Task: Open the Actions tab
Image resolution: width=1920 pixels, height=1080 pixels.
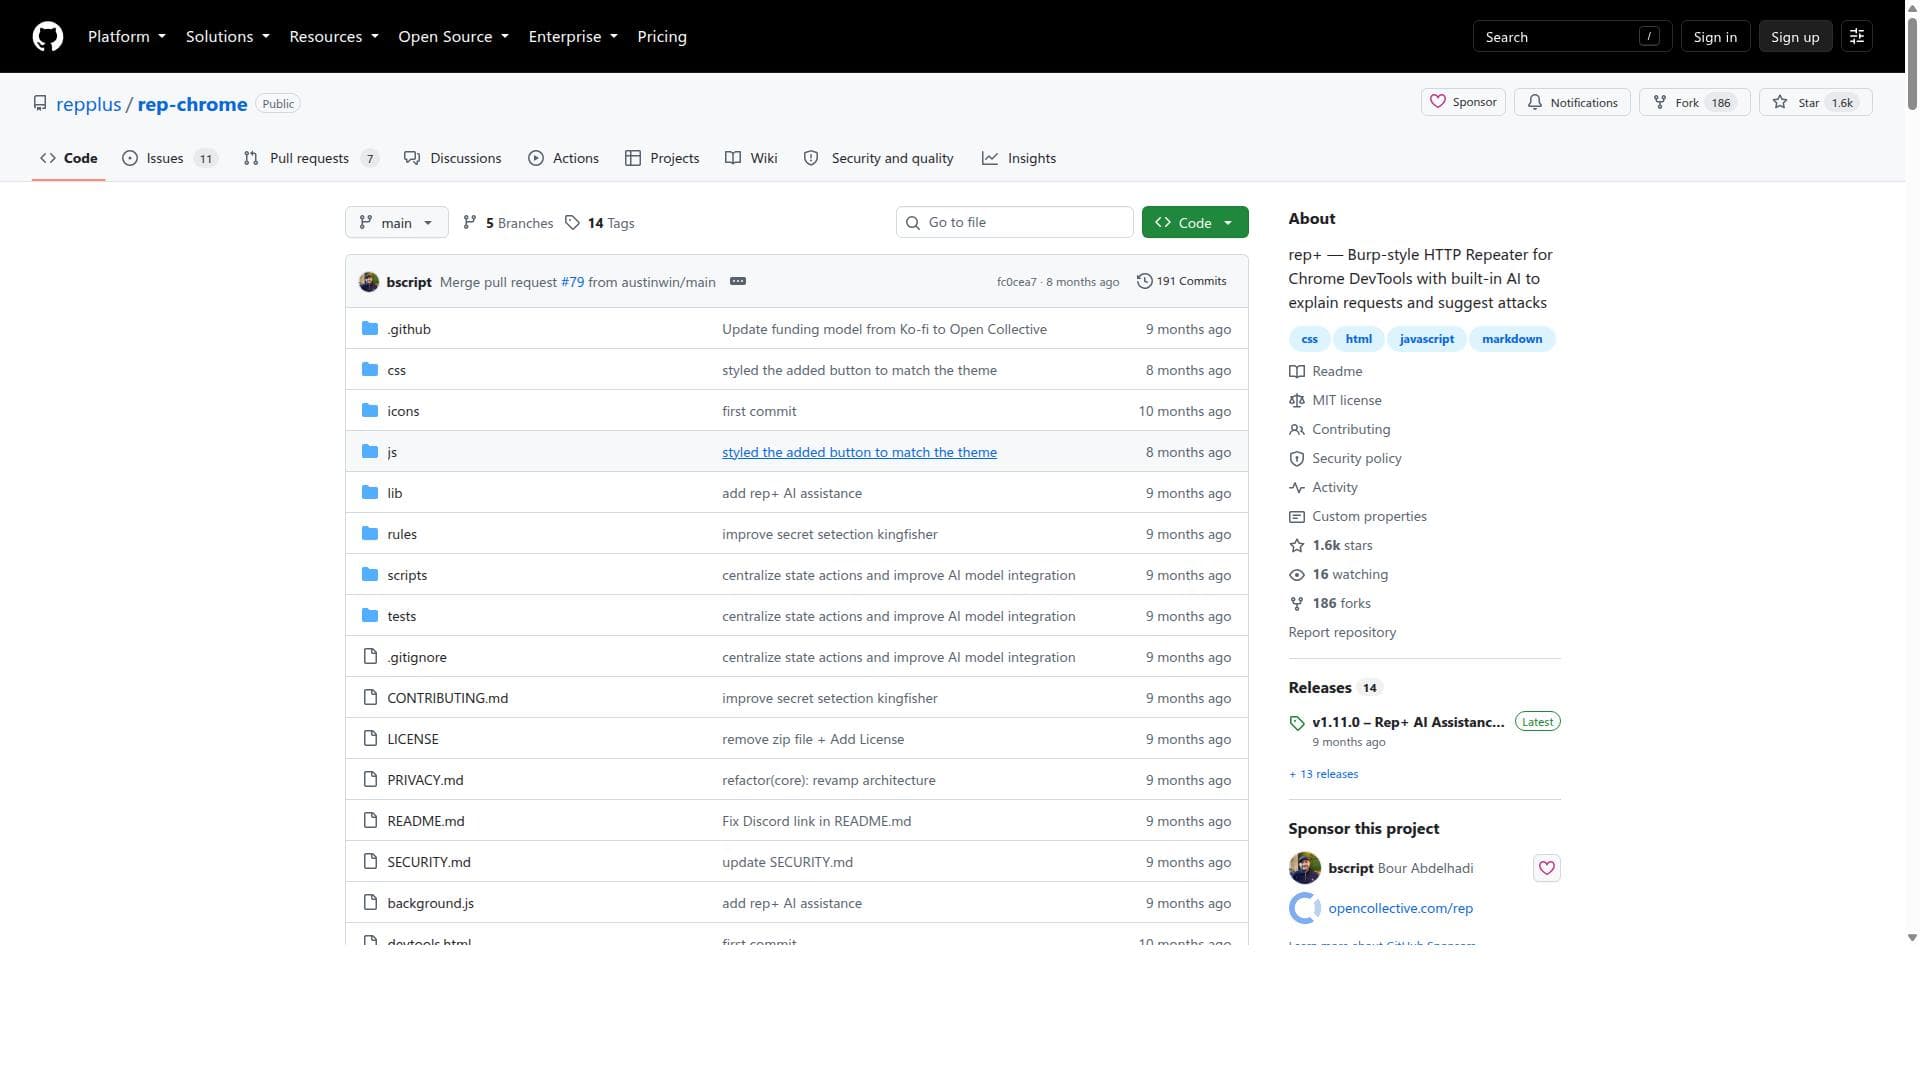Action: (x=564, y=158)
